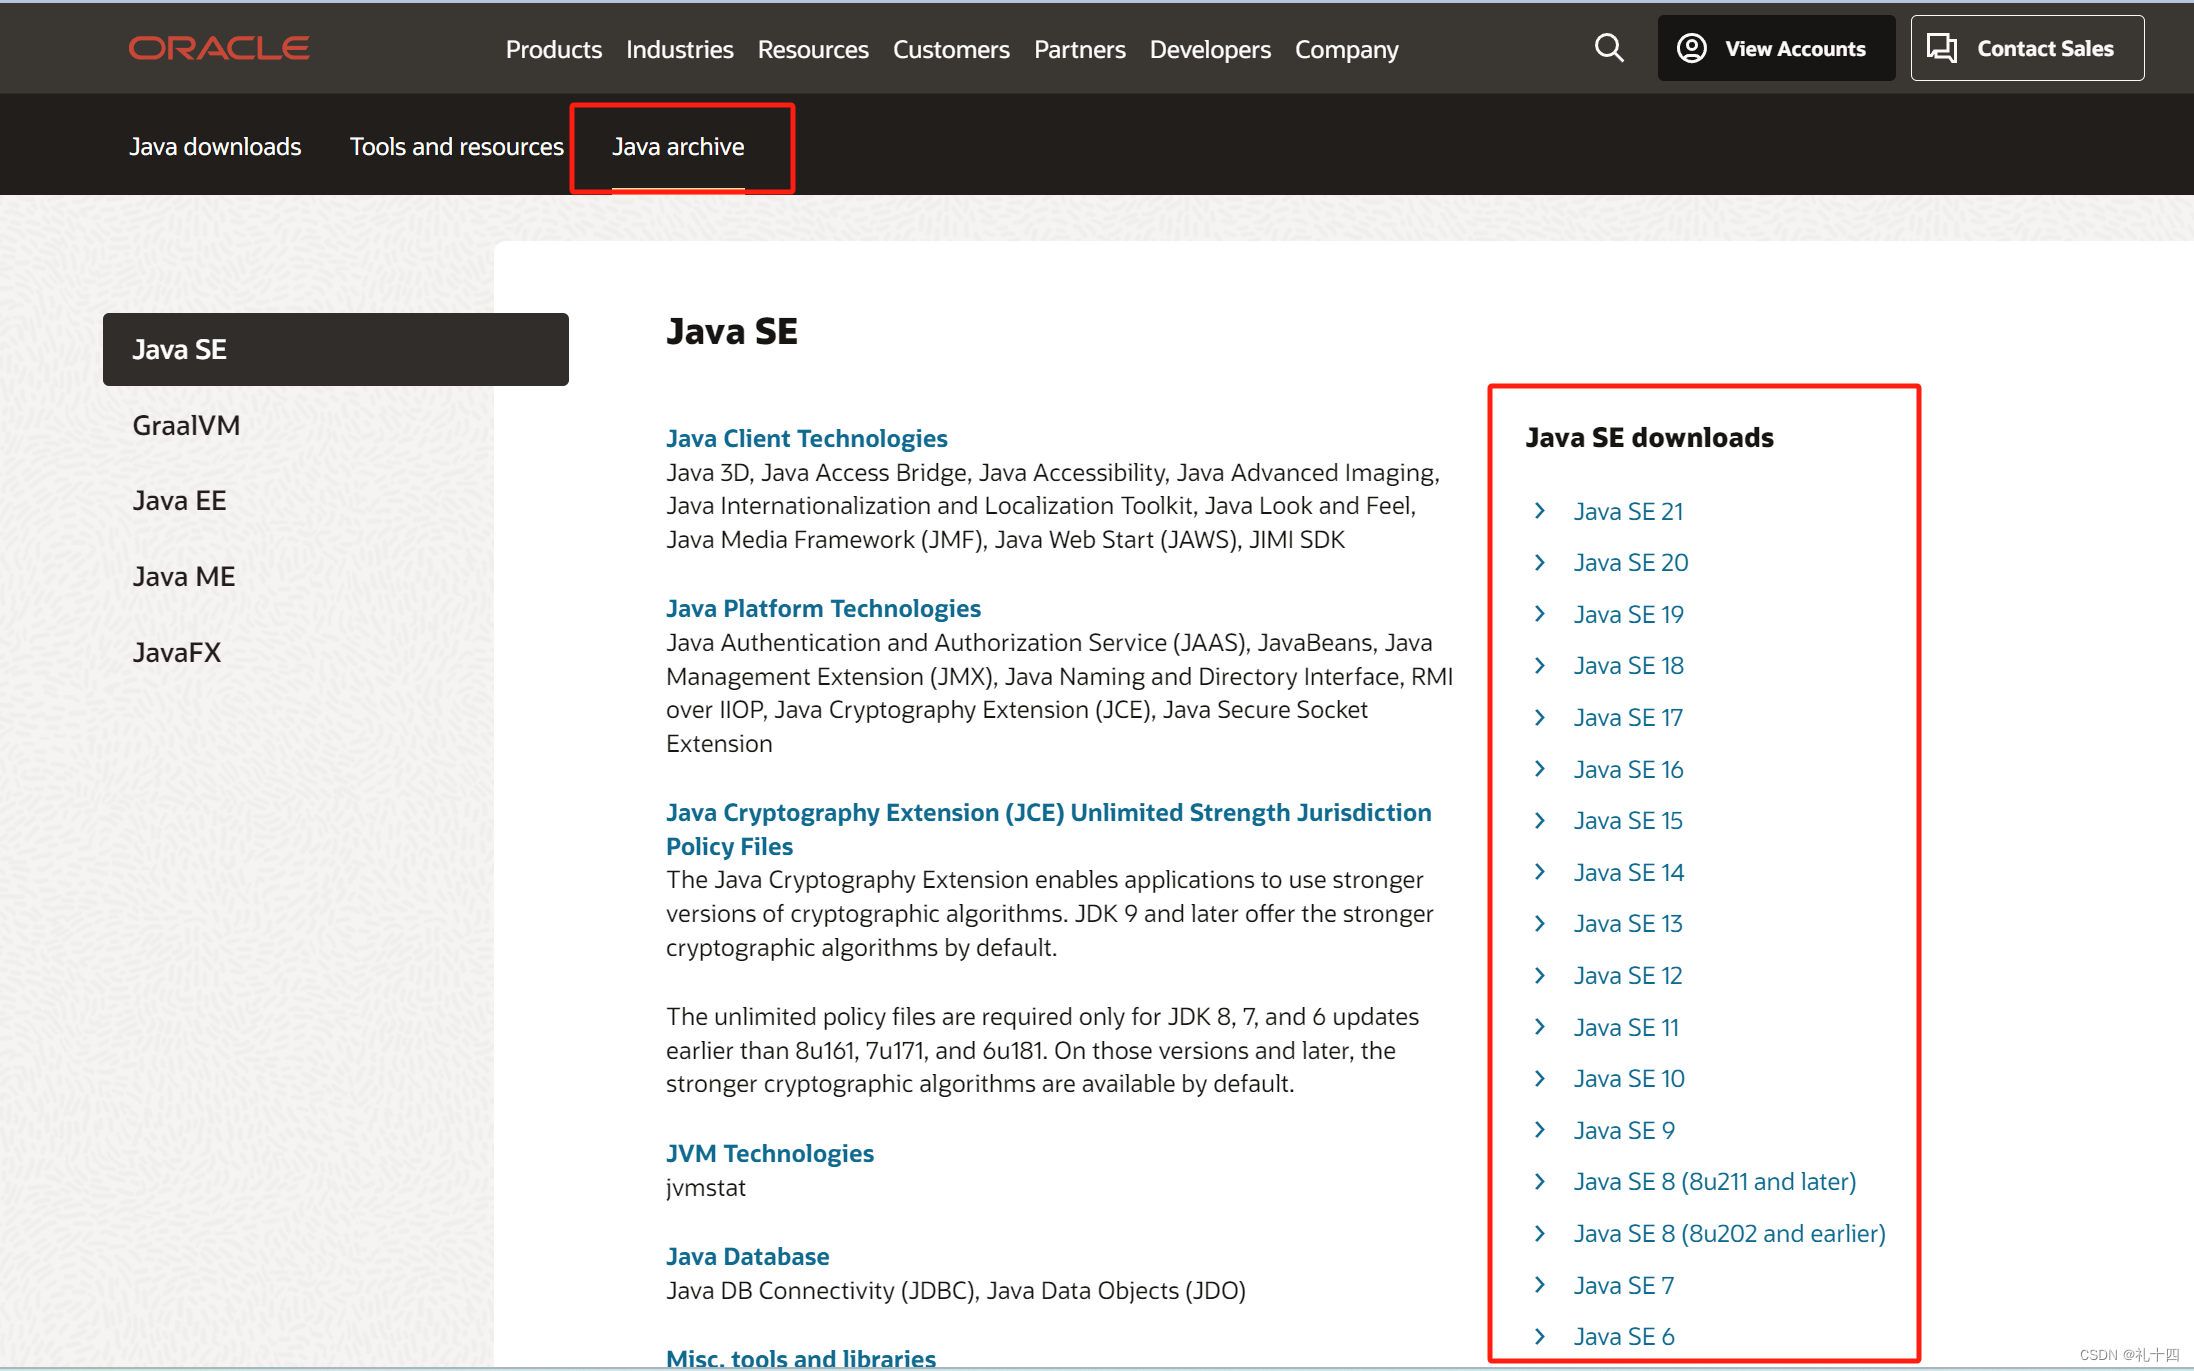Image resolution: width=2194 pixels, height=1371 pixels.
Task: Open the Java SE 19 download link
Action: tap(1628, 614)
